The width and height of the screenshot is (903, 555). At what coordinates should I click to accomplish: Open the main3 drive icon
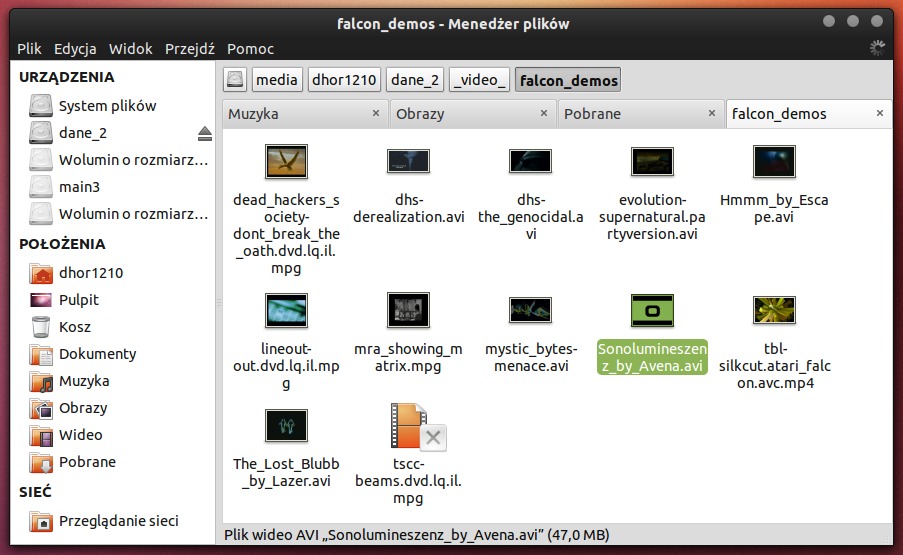[x=41, y=187]
